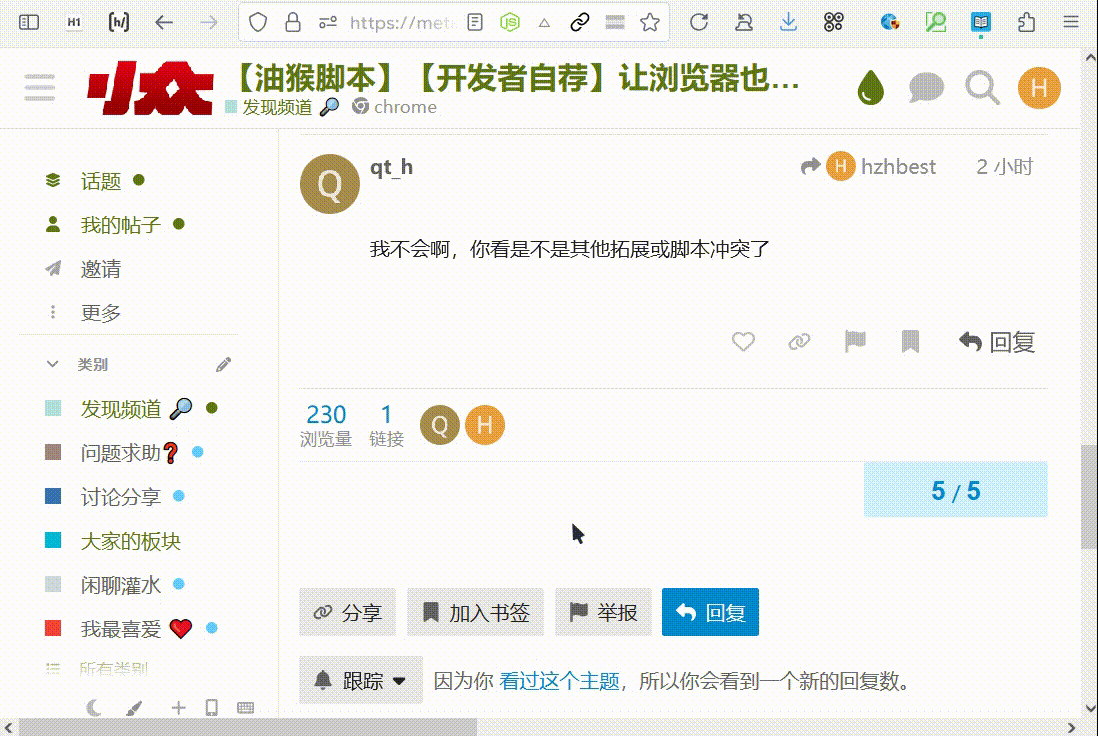Collapse the 类别 section in sidebar
Viewport: 1098px width, 736px height.
tap(53, 365)
